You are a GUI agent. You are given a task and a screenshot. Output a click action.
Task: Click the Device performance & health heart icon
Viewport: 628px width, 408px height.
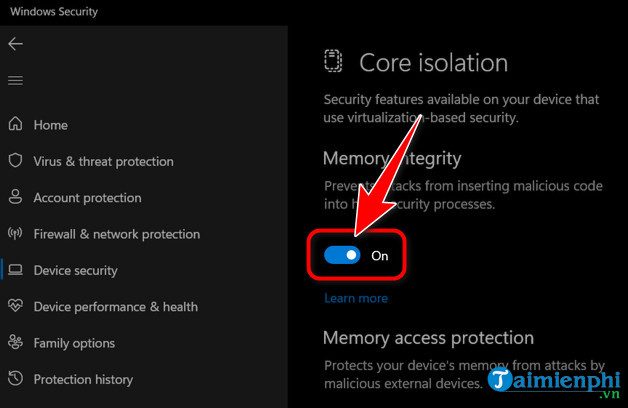(15, 307)
